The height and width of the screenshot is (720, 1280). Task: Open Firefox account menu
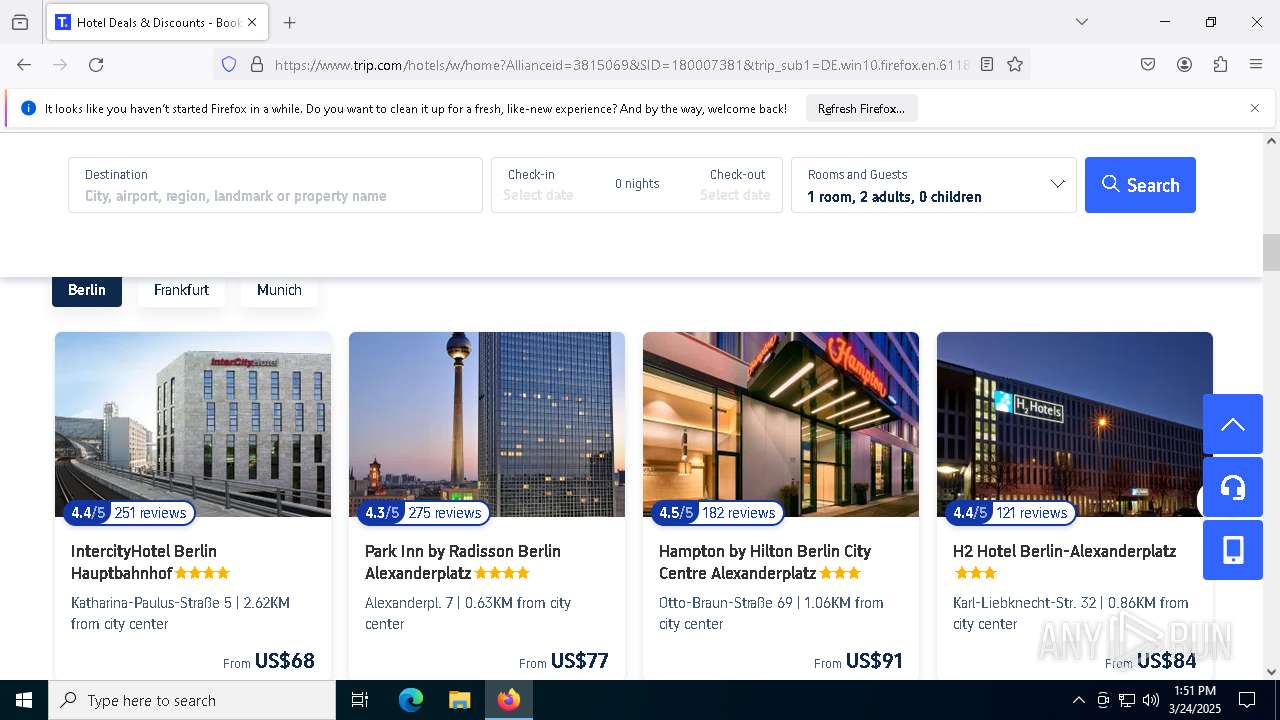point(1184,65)
